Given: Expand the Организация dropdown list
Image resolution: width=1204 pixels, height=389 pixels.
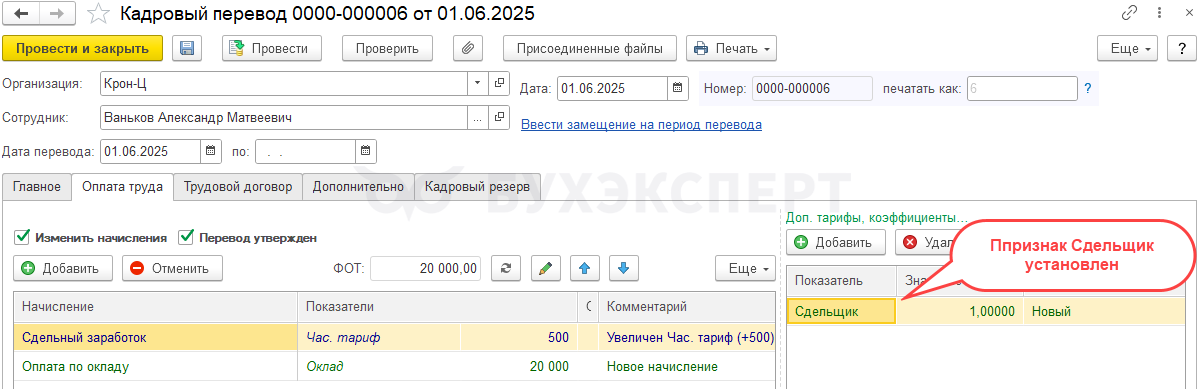Looking at the screenshot, I should pos(477,83).
